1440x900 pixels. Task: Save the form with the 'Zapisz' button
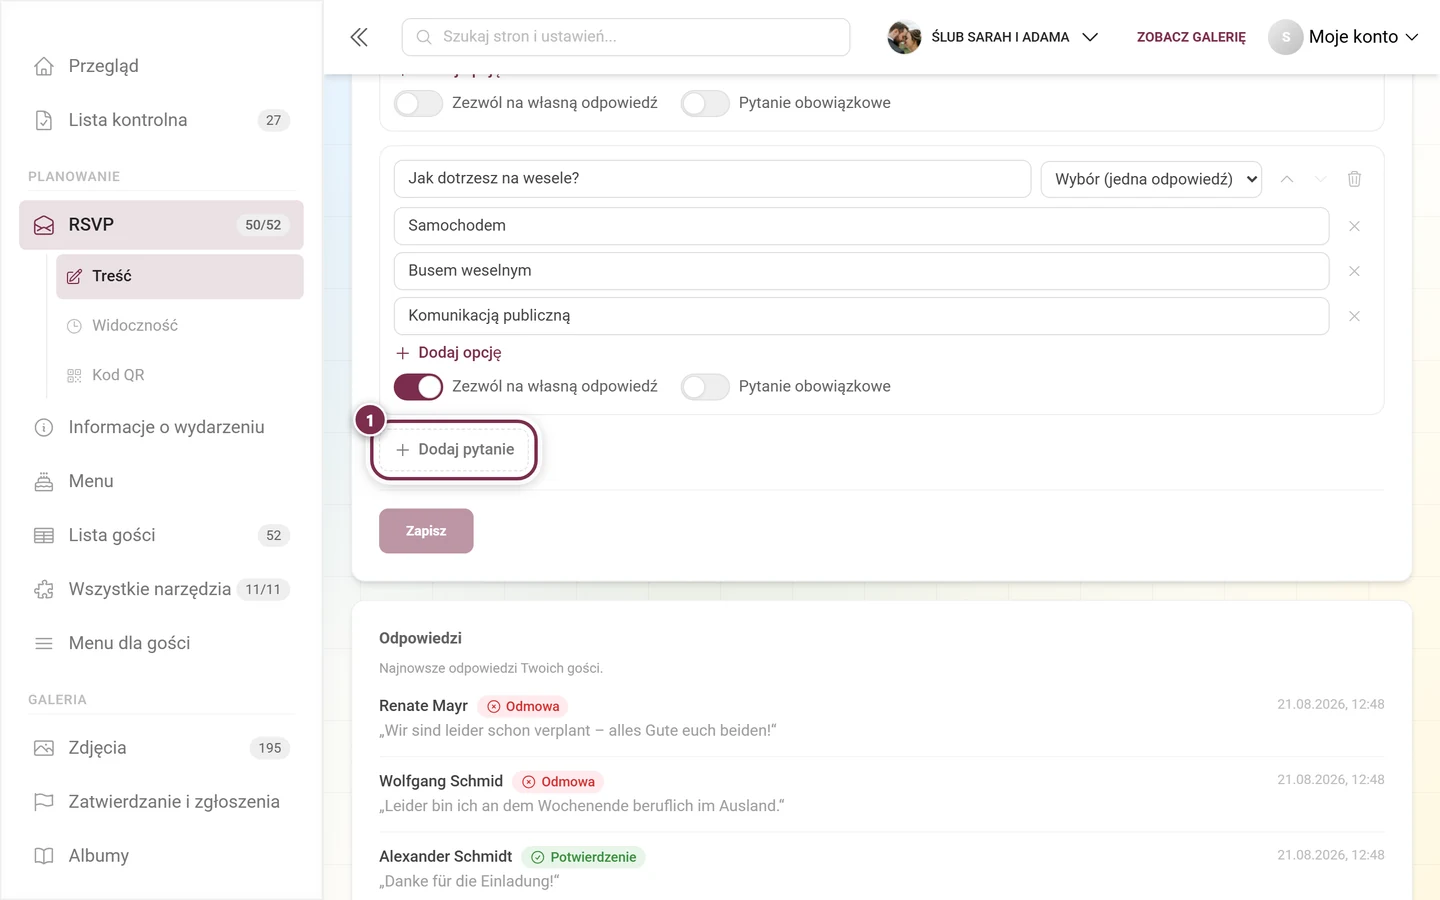coord(426,531)
